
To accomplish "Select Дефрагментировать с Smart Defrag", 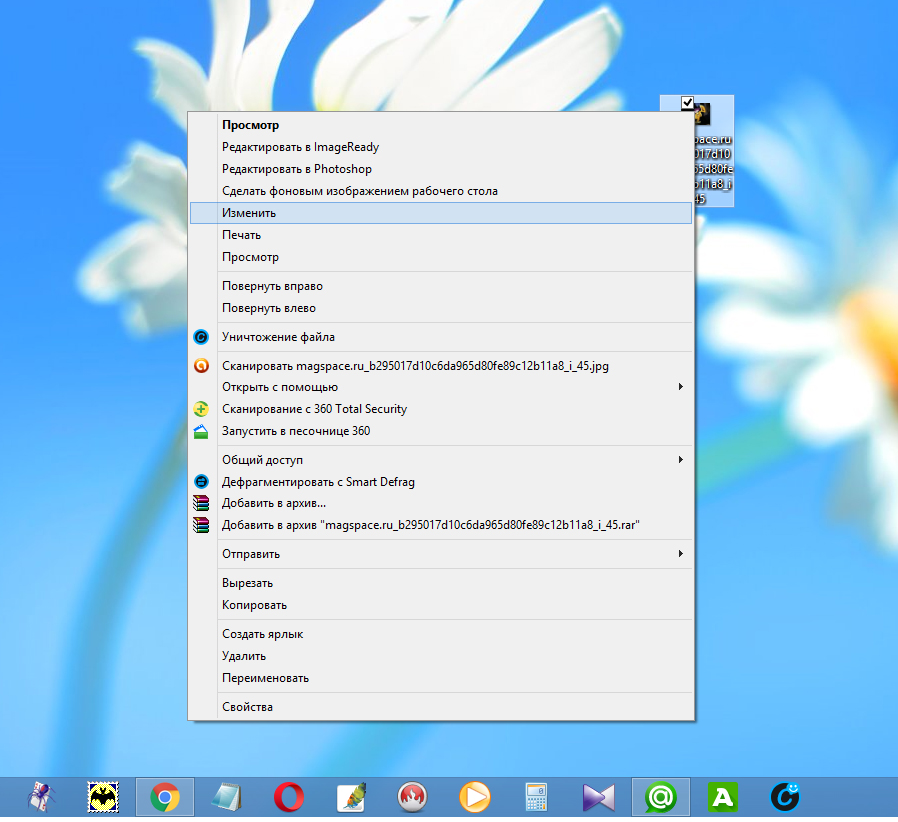I will click(318, 482).
